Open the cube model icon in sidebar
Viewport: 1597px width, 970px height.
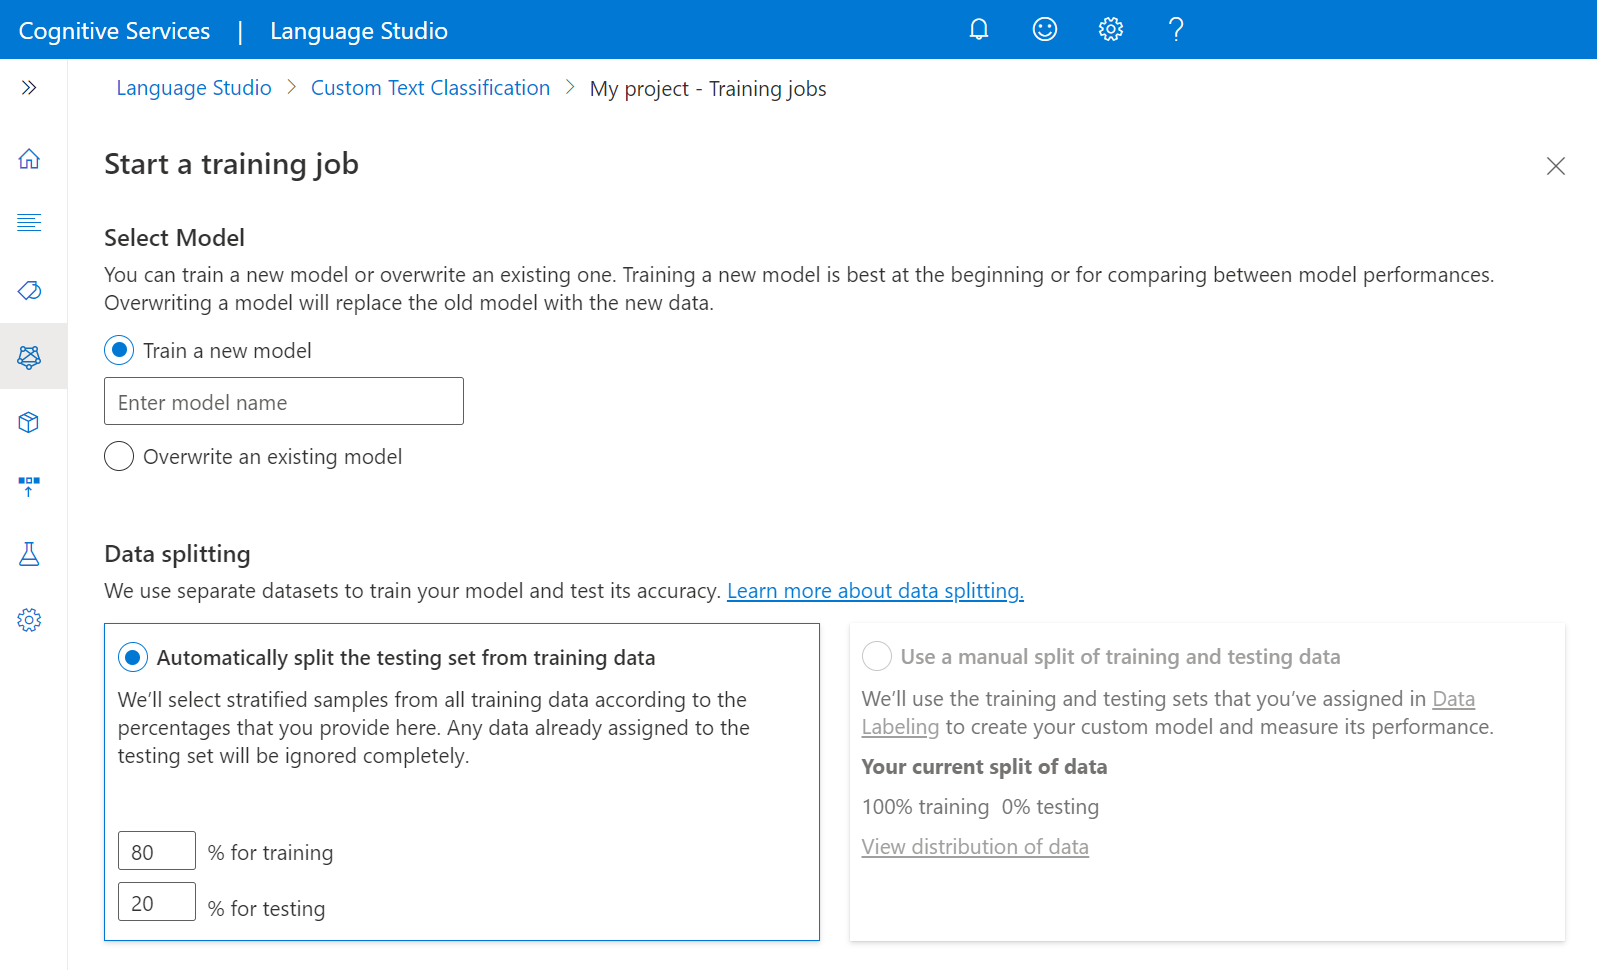[x=29, y=422]
